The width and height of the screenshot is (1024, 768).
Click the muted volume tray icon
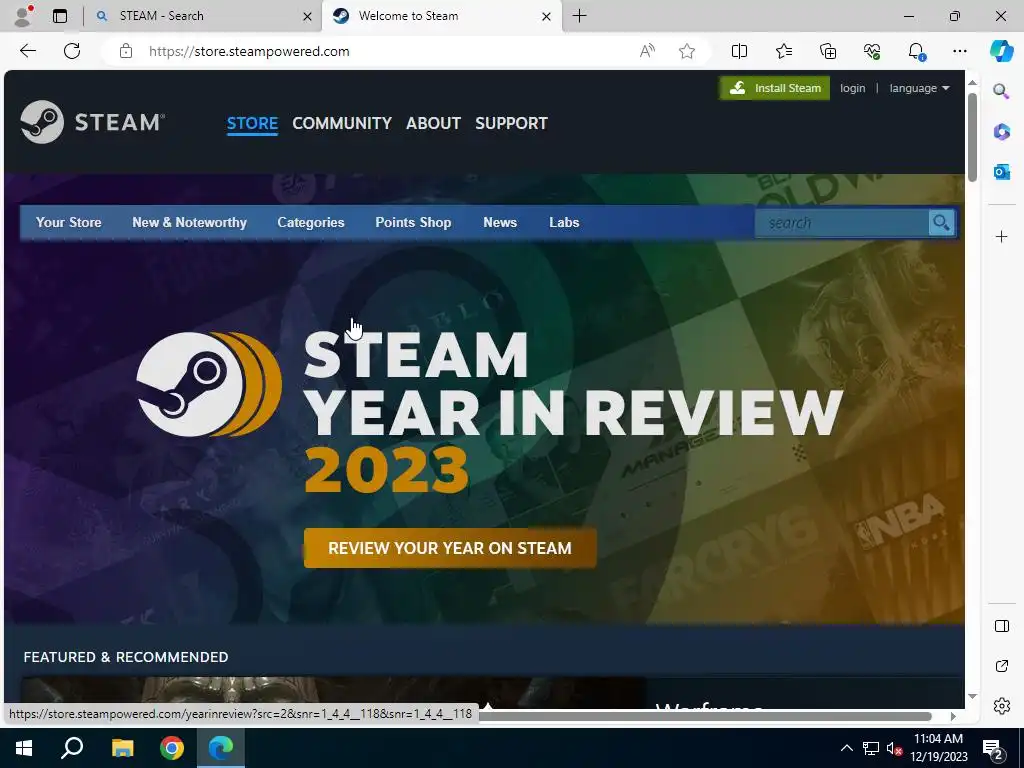point(894,748)
